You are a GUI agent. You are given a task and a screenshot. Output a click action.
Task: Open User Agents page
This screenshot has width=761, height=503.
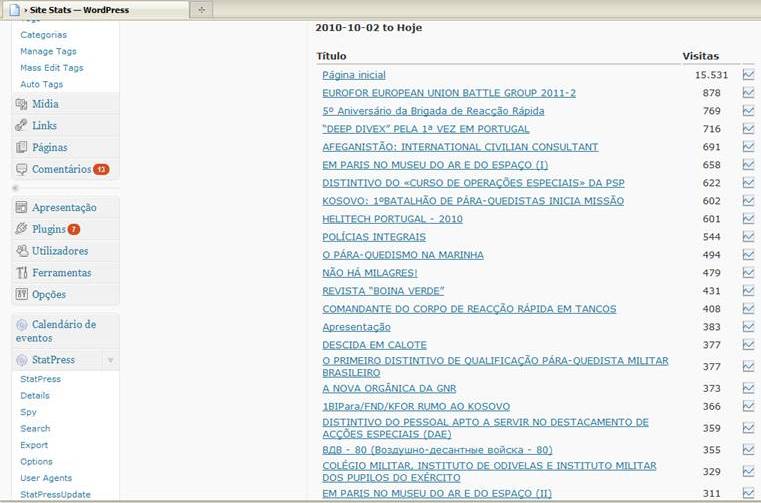[x=46, y=478]
